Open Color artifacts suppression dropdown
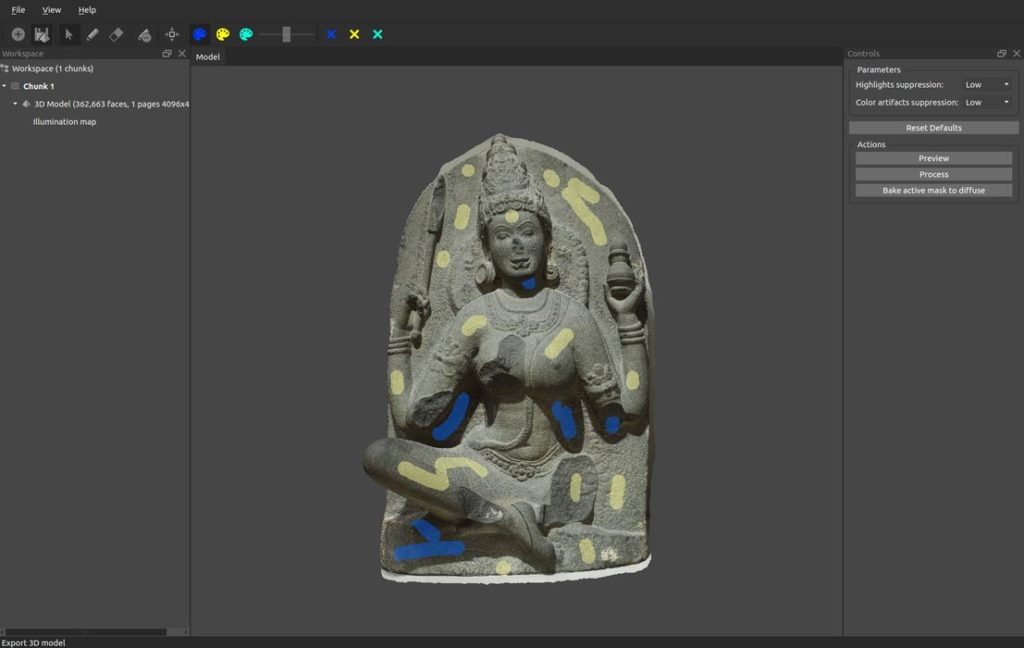This screenshot has height=648, width=1024. coord(987,102)
